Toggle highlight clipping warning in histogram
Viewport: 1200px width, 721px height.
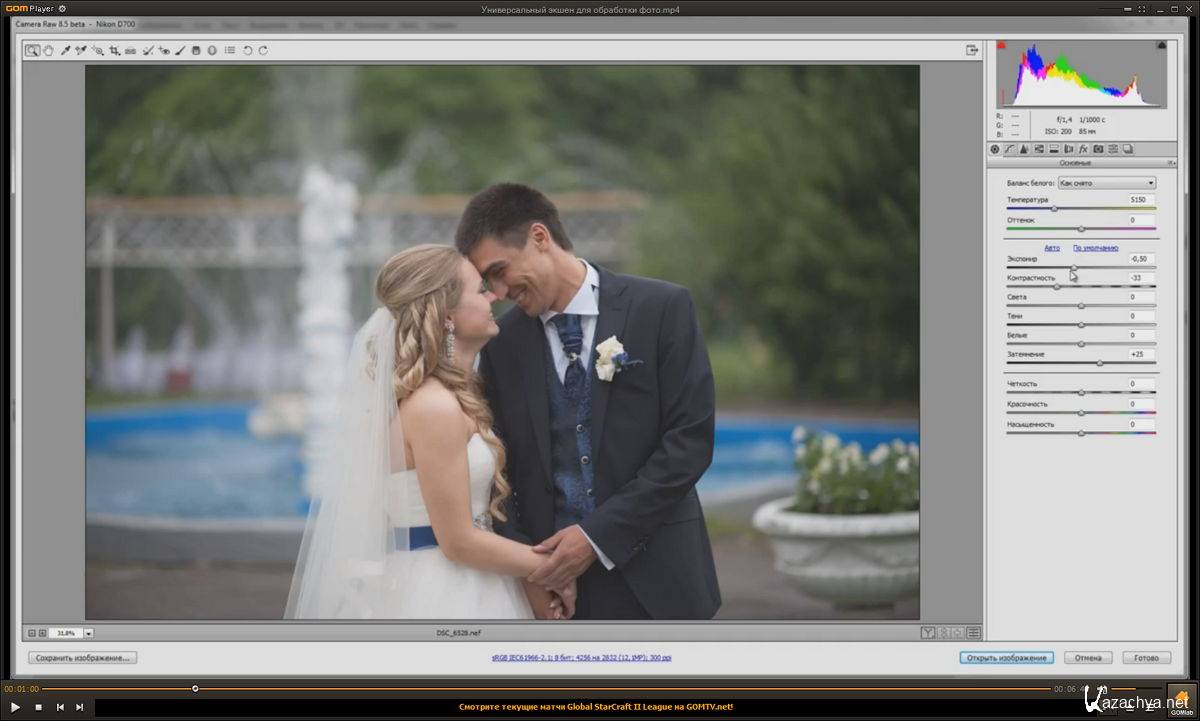pyautogui.click(x=1161, y=45)
